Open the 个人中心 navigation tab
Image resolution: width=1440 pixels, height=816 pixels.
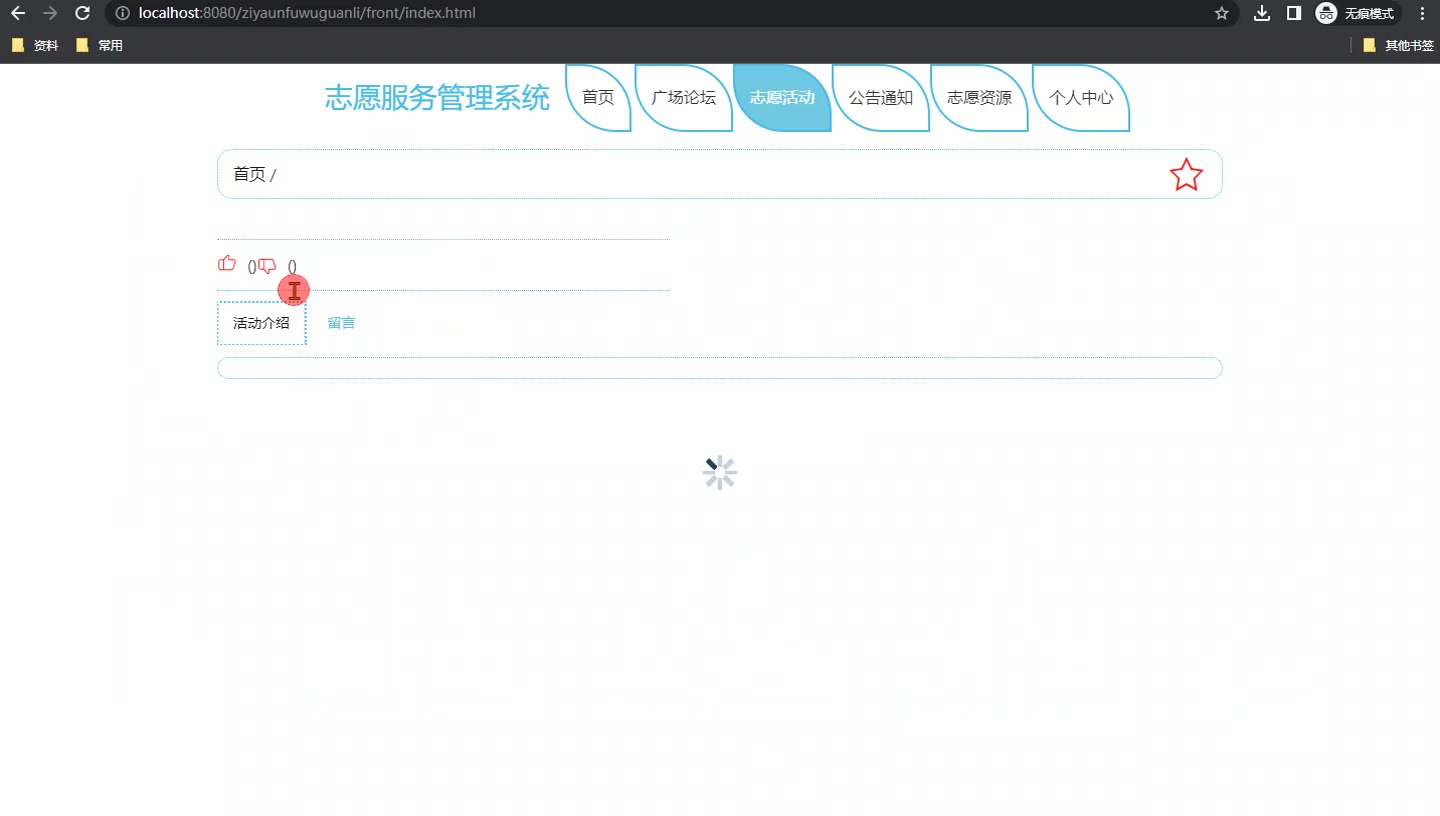pos(1081,98)
